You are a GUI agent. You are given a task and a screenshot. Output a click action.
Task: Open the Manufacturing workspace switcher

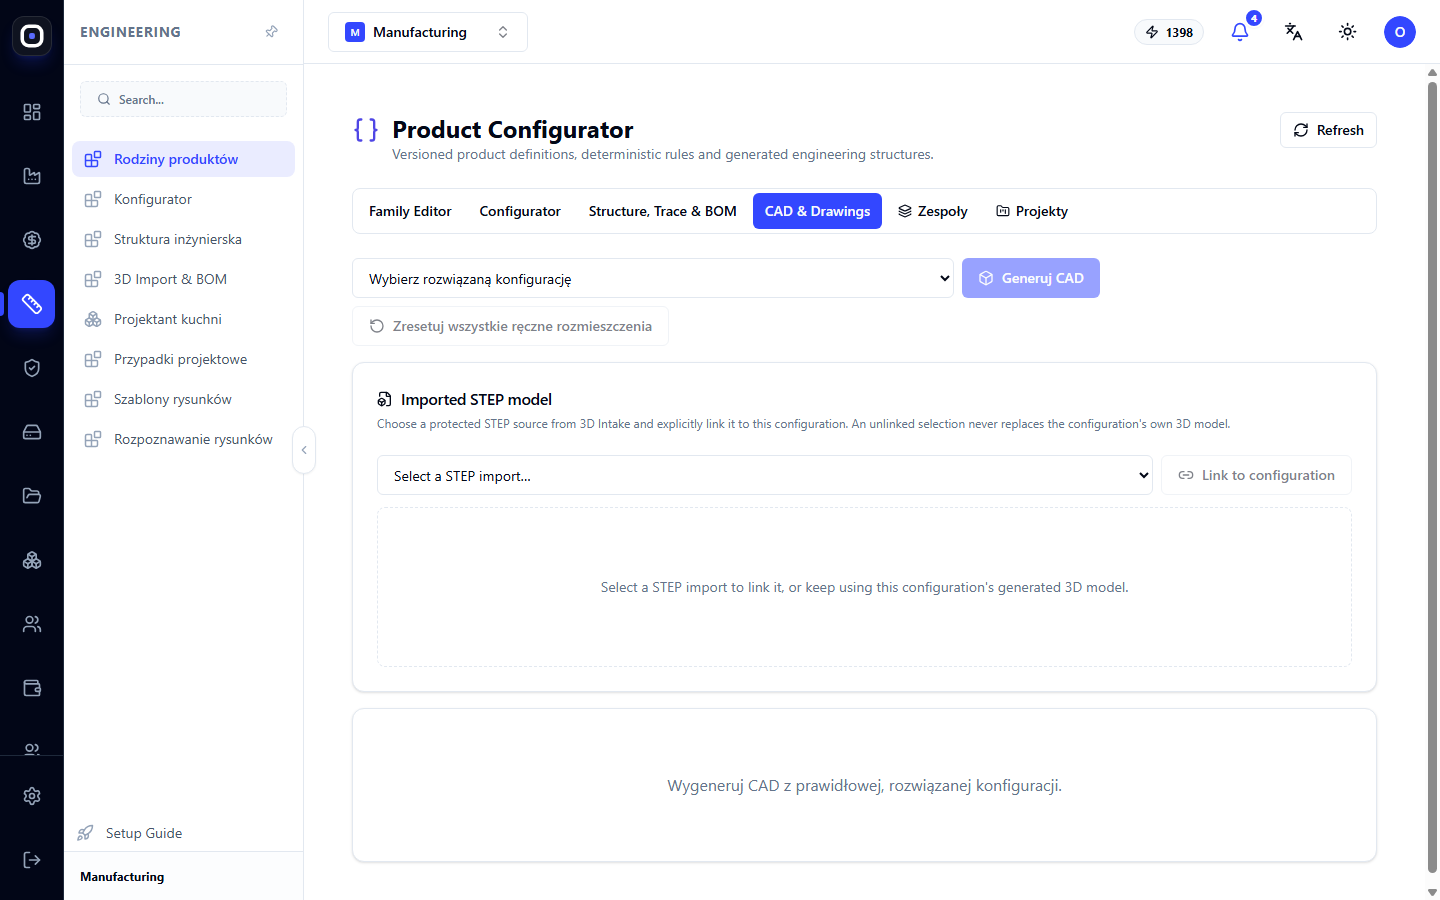pos(428,32)
